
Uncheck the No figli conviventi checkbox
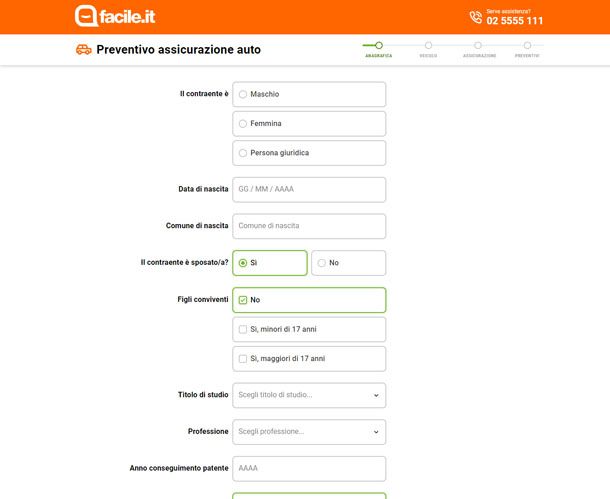(x=243, y=300)
